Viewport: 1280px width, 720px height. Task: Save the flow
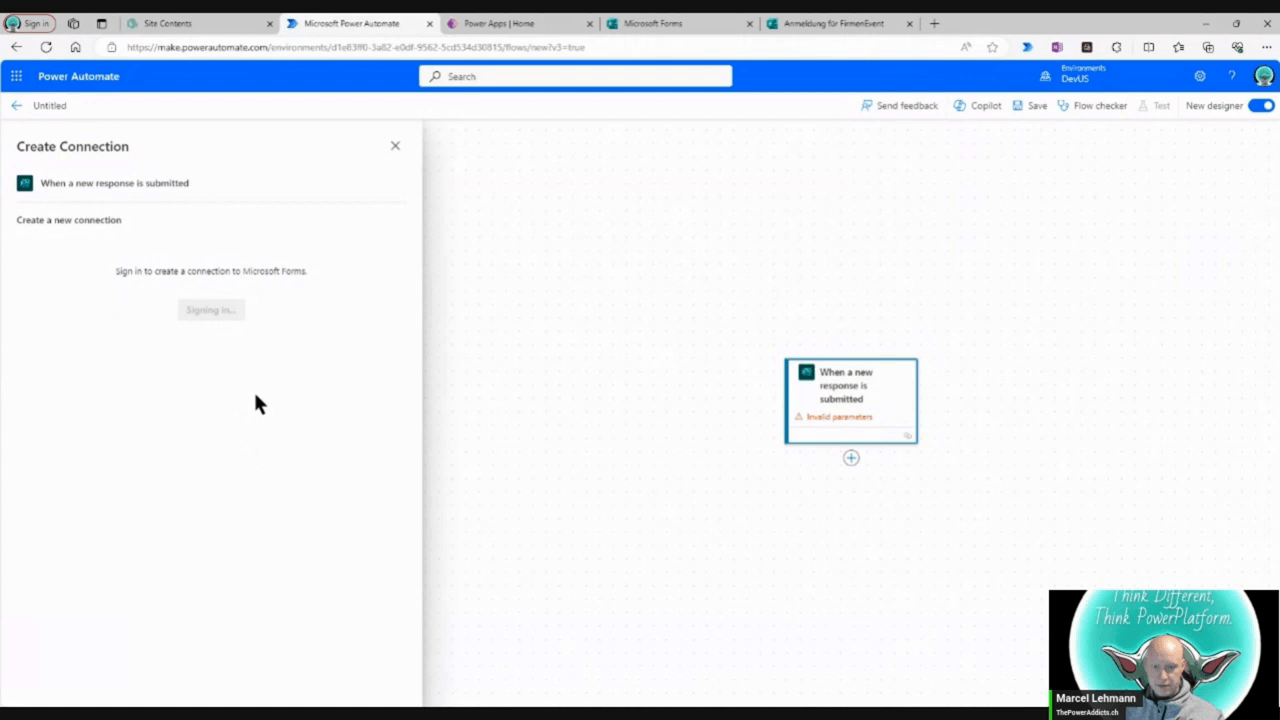click(x=1029, y=105)
